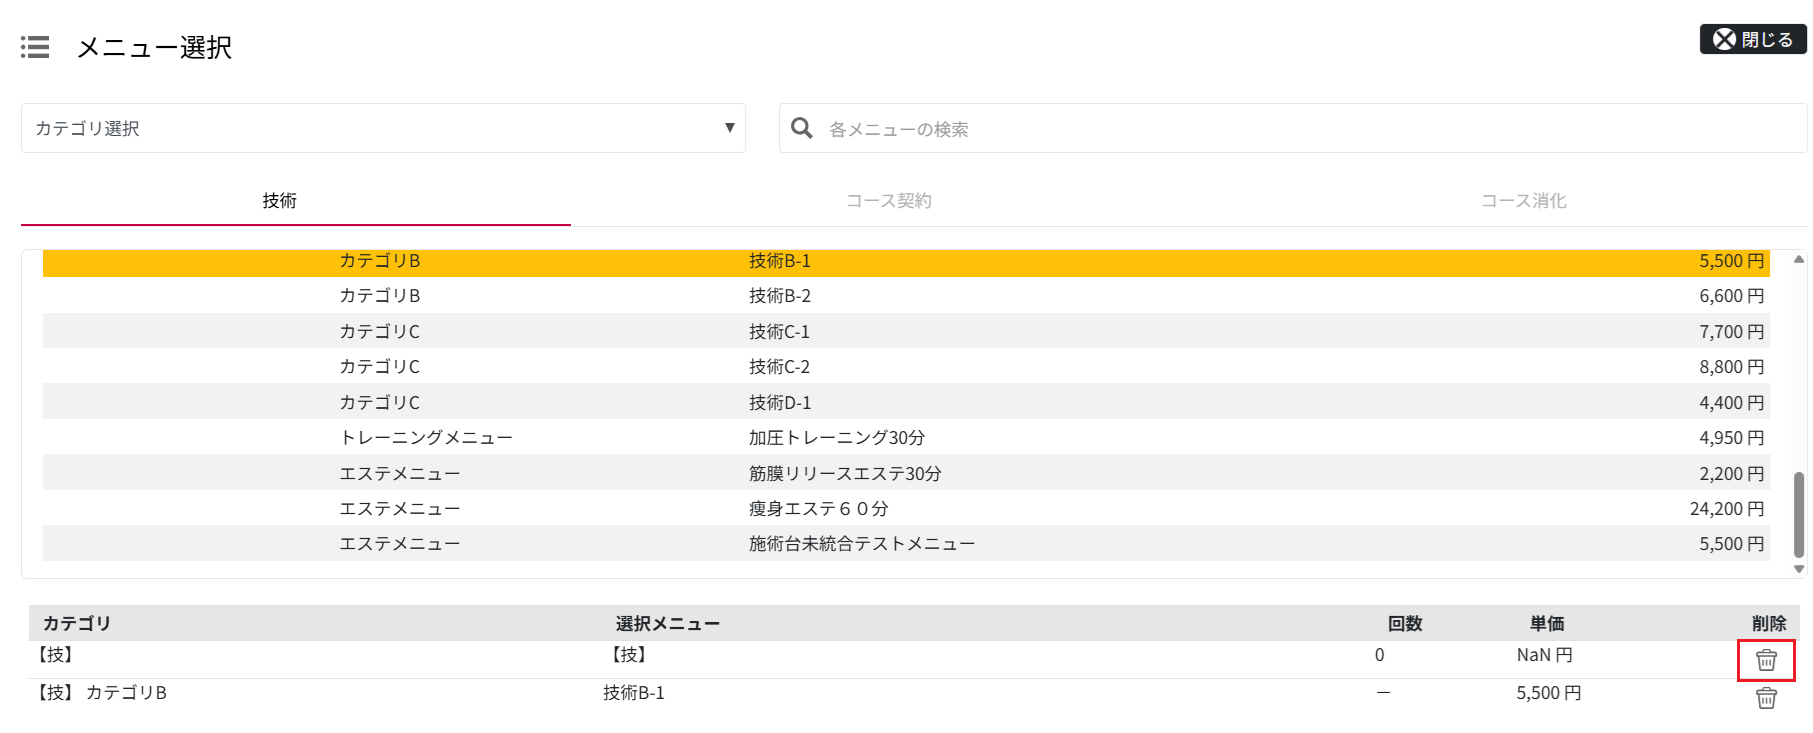
Task: Delete the empty 【技】 row with trash icon
Action: (1766, 660)
